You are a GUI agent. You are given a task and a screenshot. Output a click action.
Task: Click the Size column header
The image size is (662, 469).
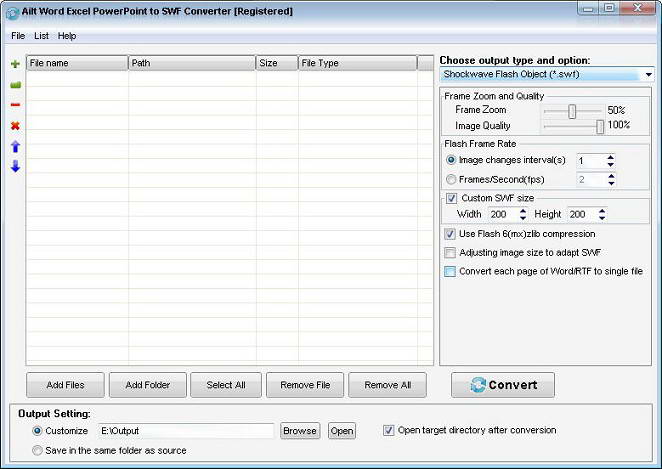pos(277,63)
